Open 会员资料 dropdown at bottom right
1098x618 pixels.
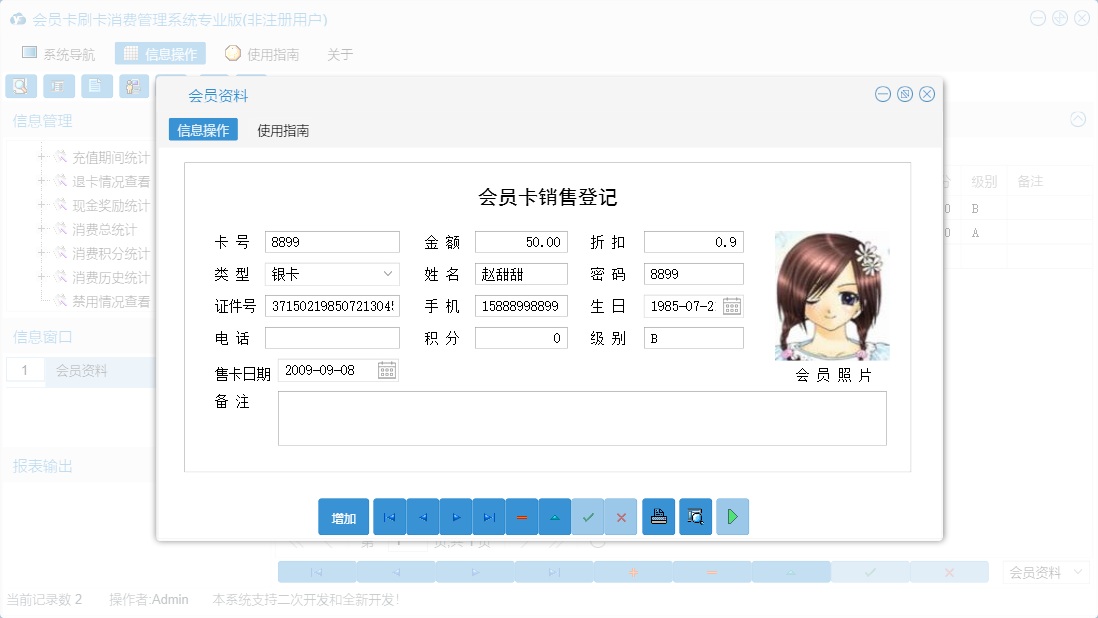click(x=1046, y=573)
